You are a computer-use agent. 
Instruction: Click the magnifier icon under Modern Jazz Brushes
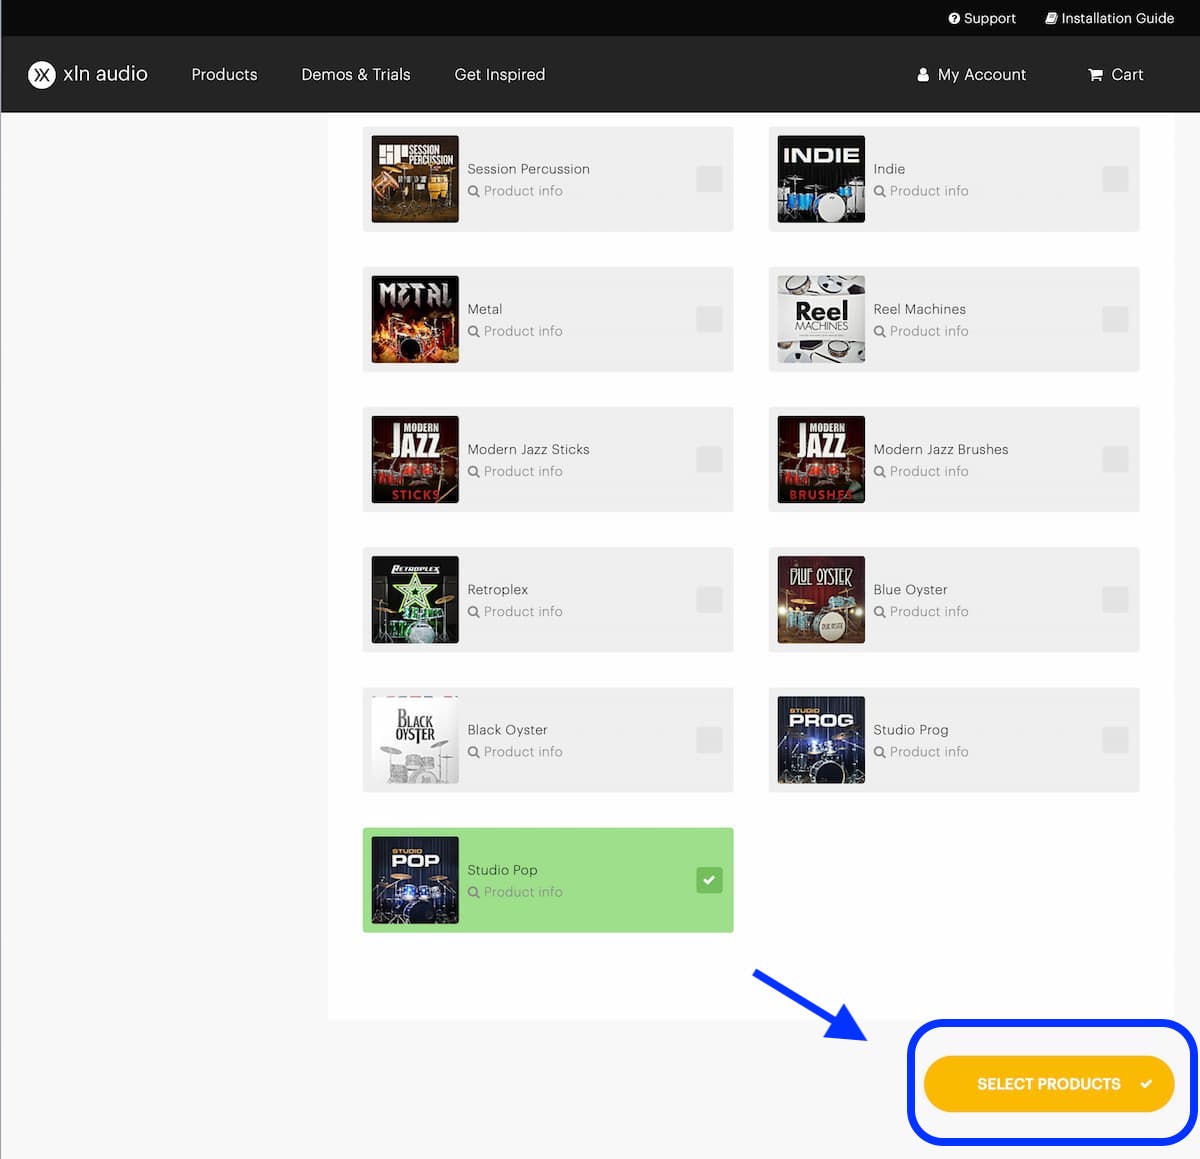pyautogui.click(x=880, y=471)
